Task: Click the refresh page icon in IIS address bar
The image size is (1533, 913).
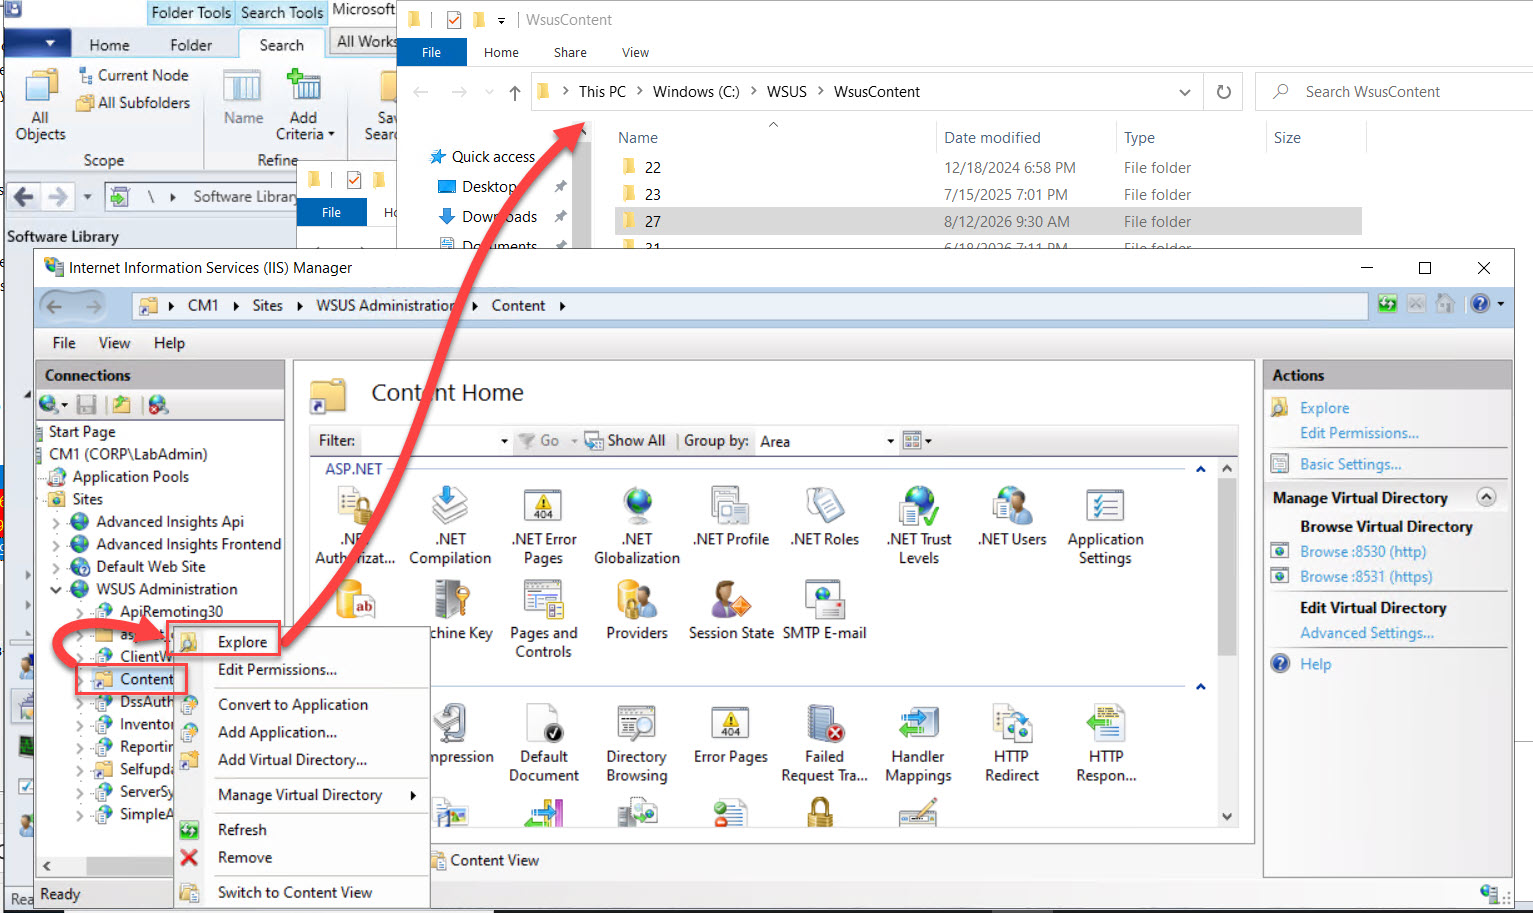Action: coord(1387,304)
